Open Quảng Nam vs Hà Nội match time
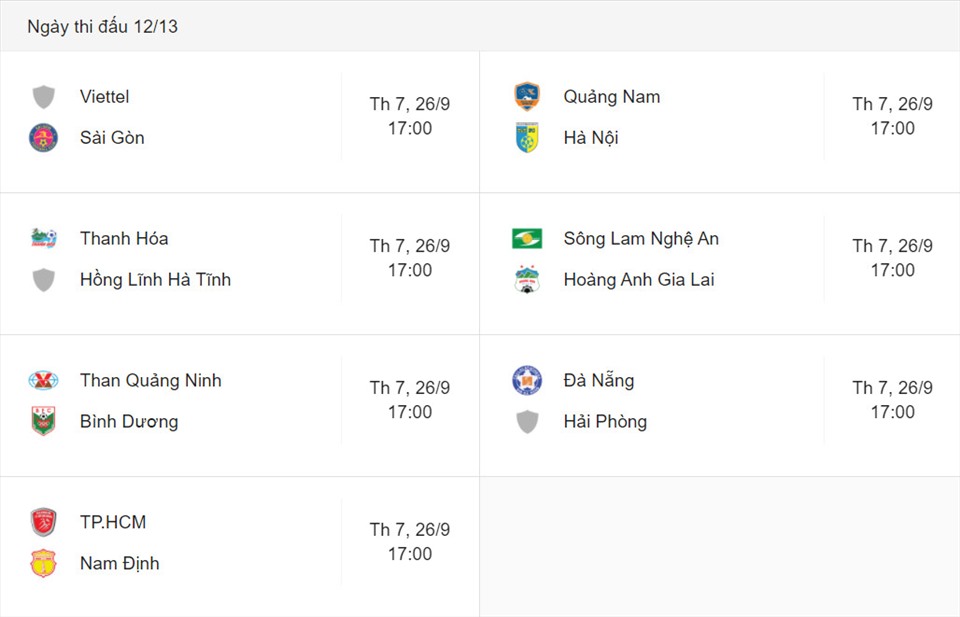Image resolution: width=960 pixels, height=617 pixels. (893, 116)
